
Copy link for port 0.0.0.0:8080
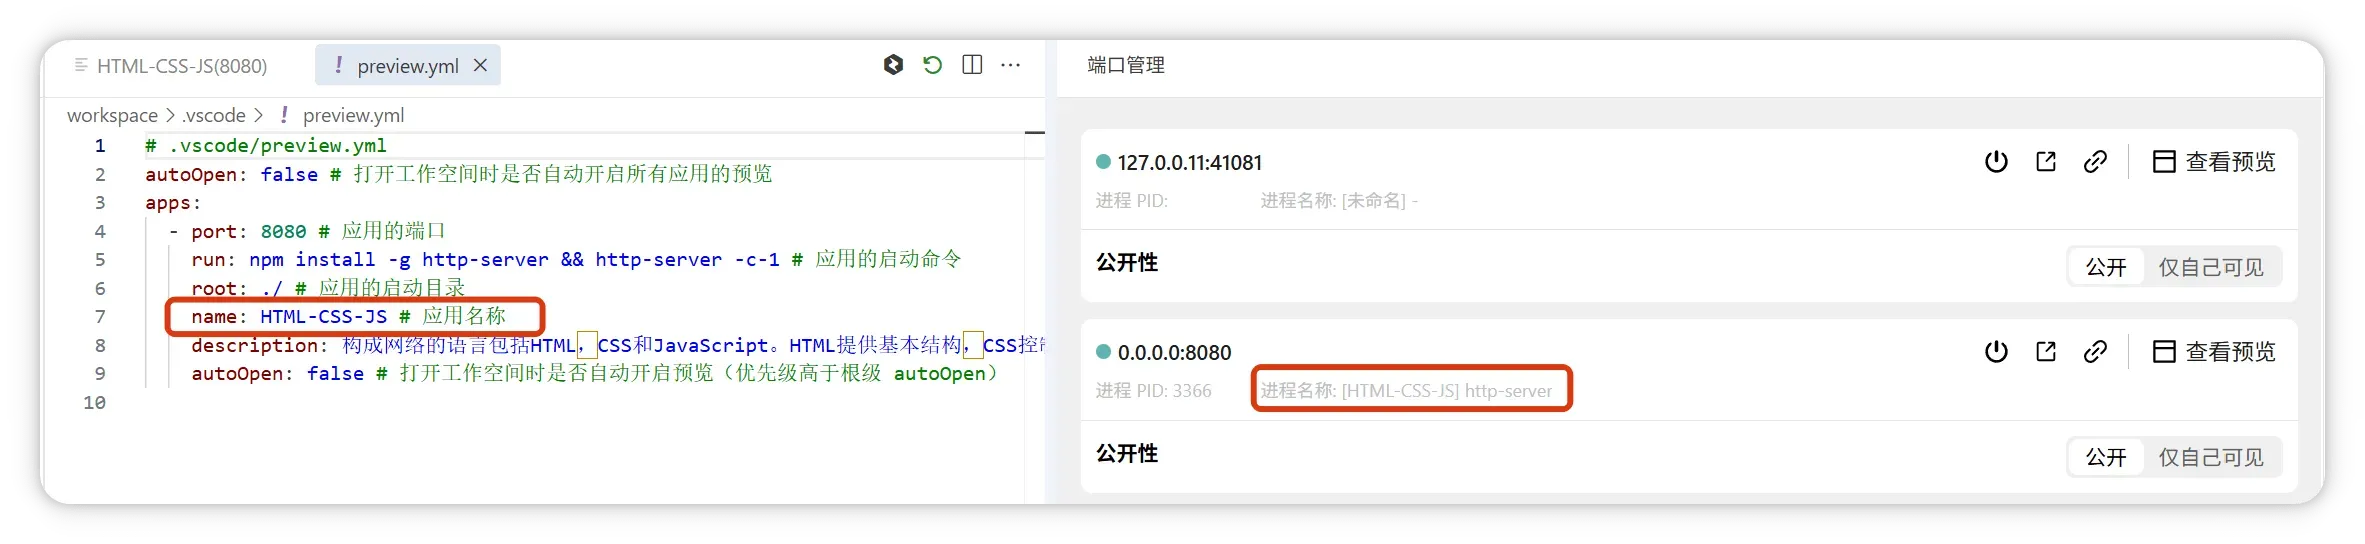(x=2095, y=352)
